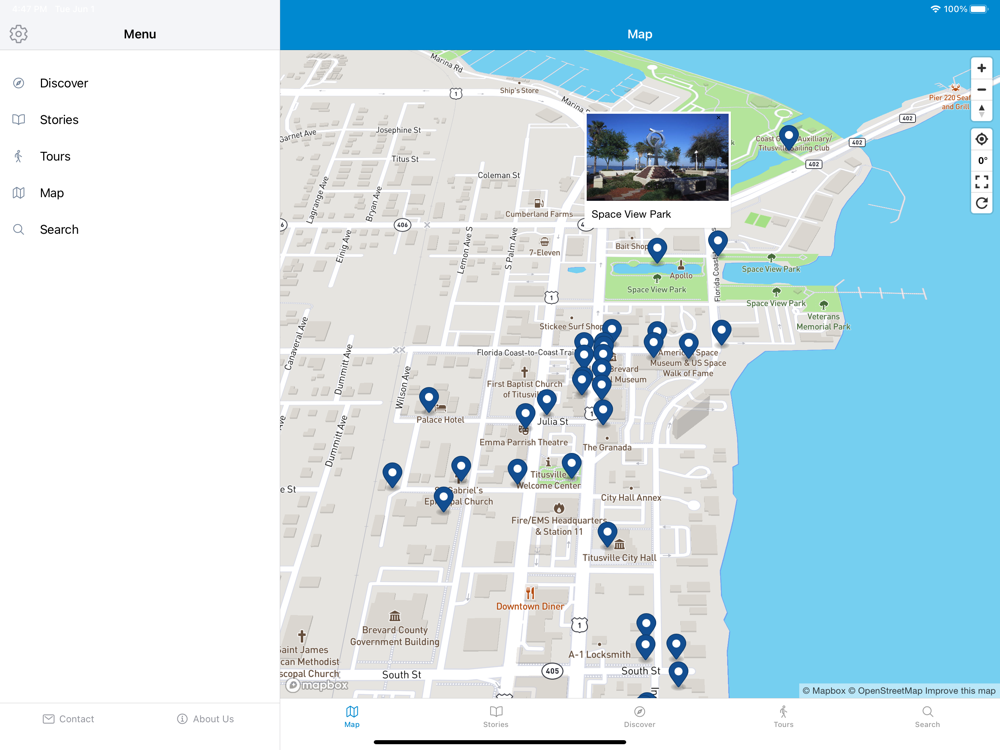Open the Space View Park photo
The image size is (1000, 750).
coord(658,157)
